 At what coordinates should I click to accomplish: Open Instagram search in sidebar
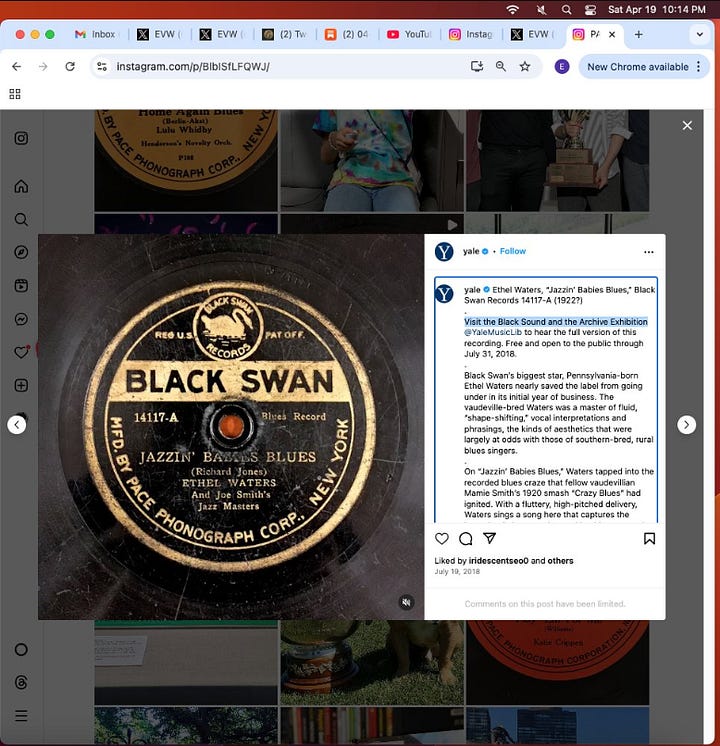click(21, 219)
